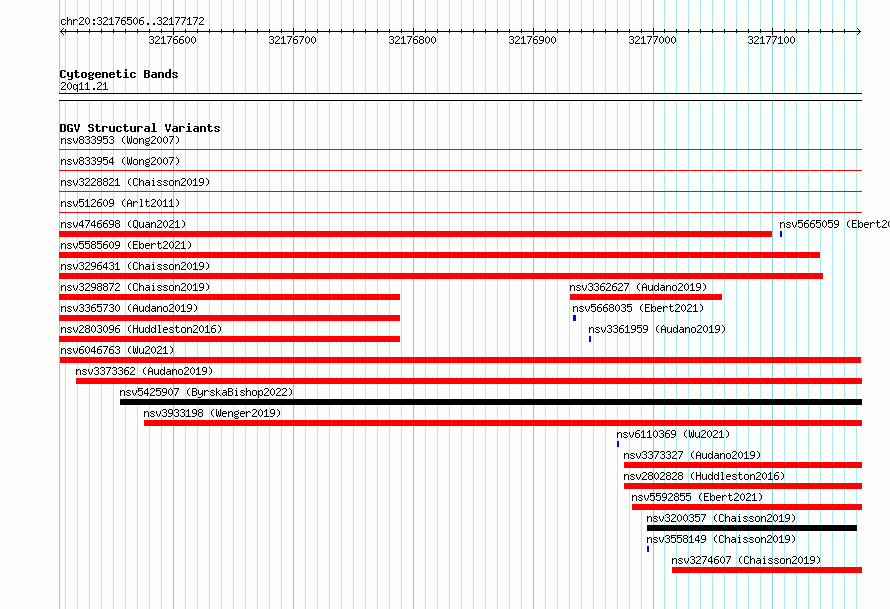This screenshot has height=609, width=890.
Task: Click nsv6046763 (Wu2021) label
Action: tap(117, 350)
